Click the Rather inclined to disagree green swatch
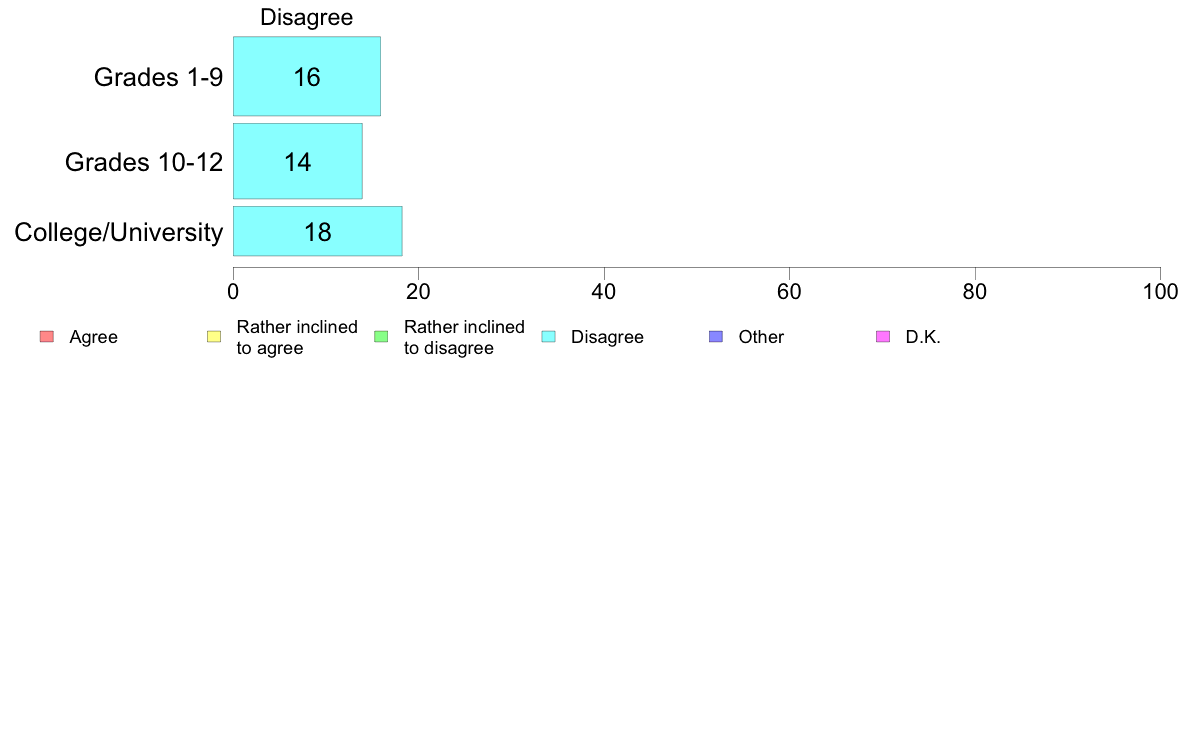The width and height of the screenshot is (1188, 736). 381,337
